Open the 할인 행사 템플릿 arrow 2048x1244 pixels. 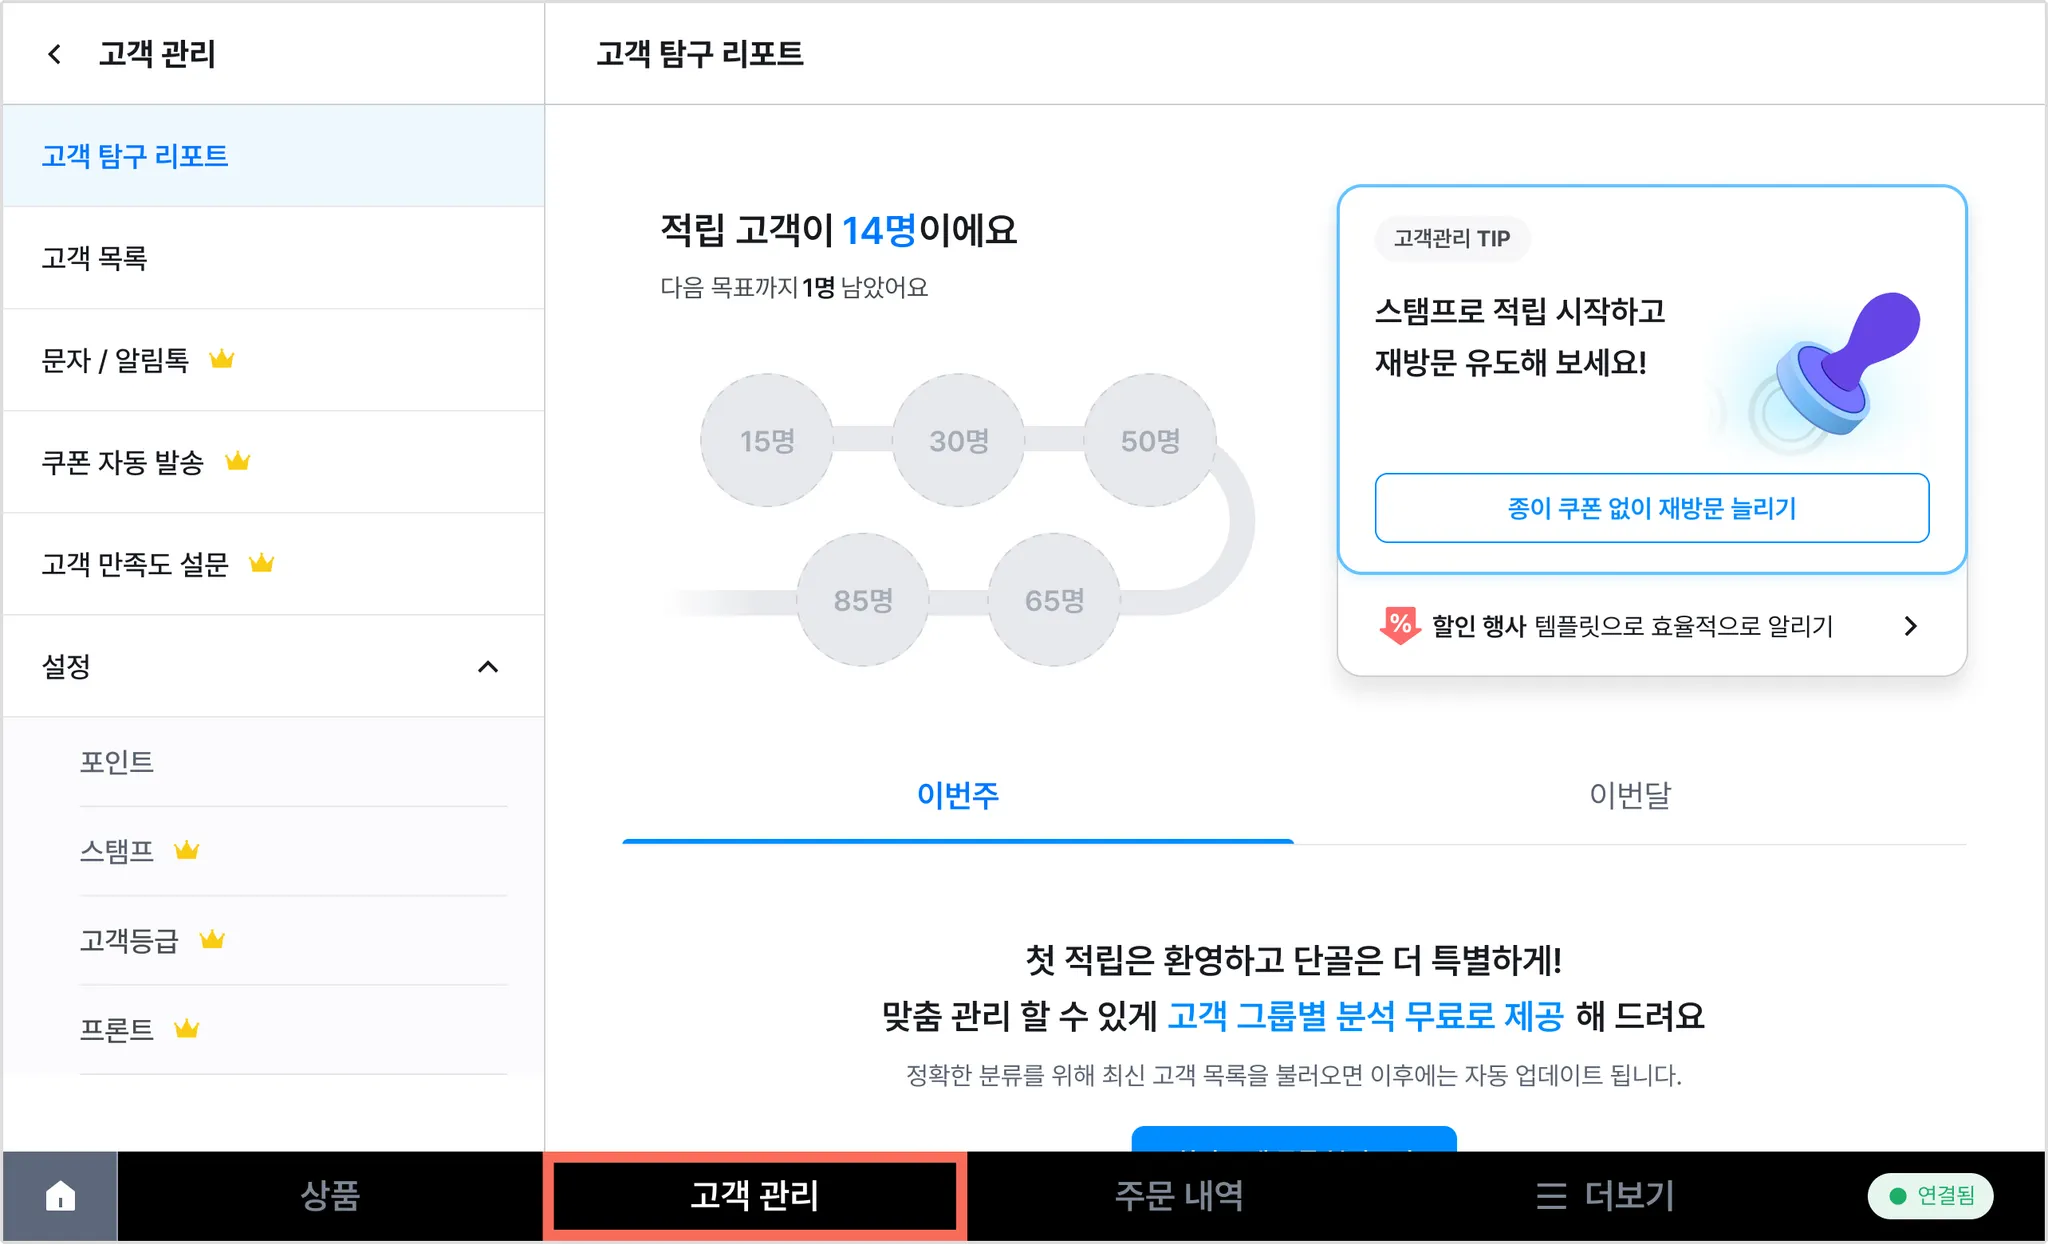[1910, 626]
